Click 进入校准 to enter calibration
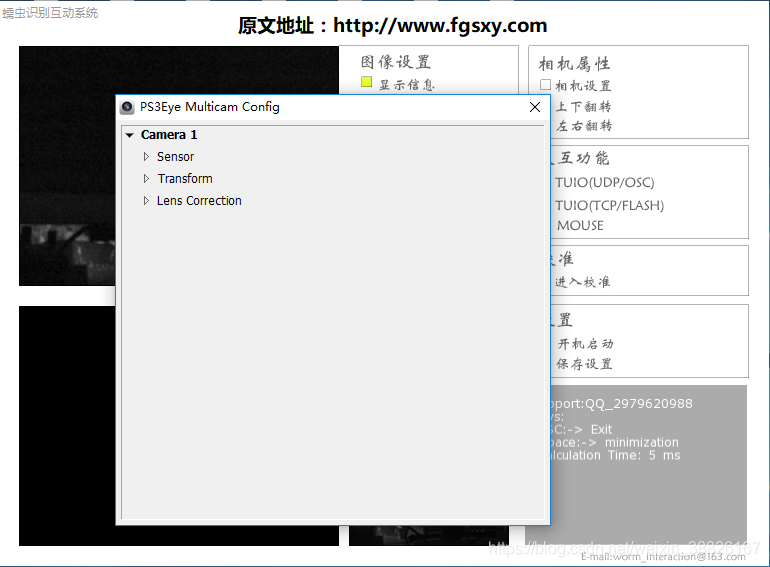 (x=582, y=282)
